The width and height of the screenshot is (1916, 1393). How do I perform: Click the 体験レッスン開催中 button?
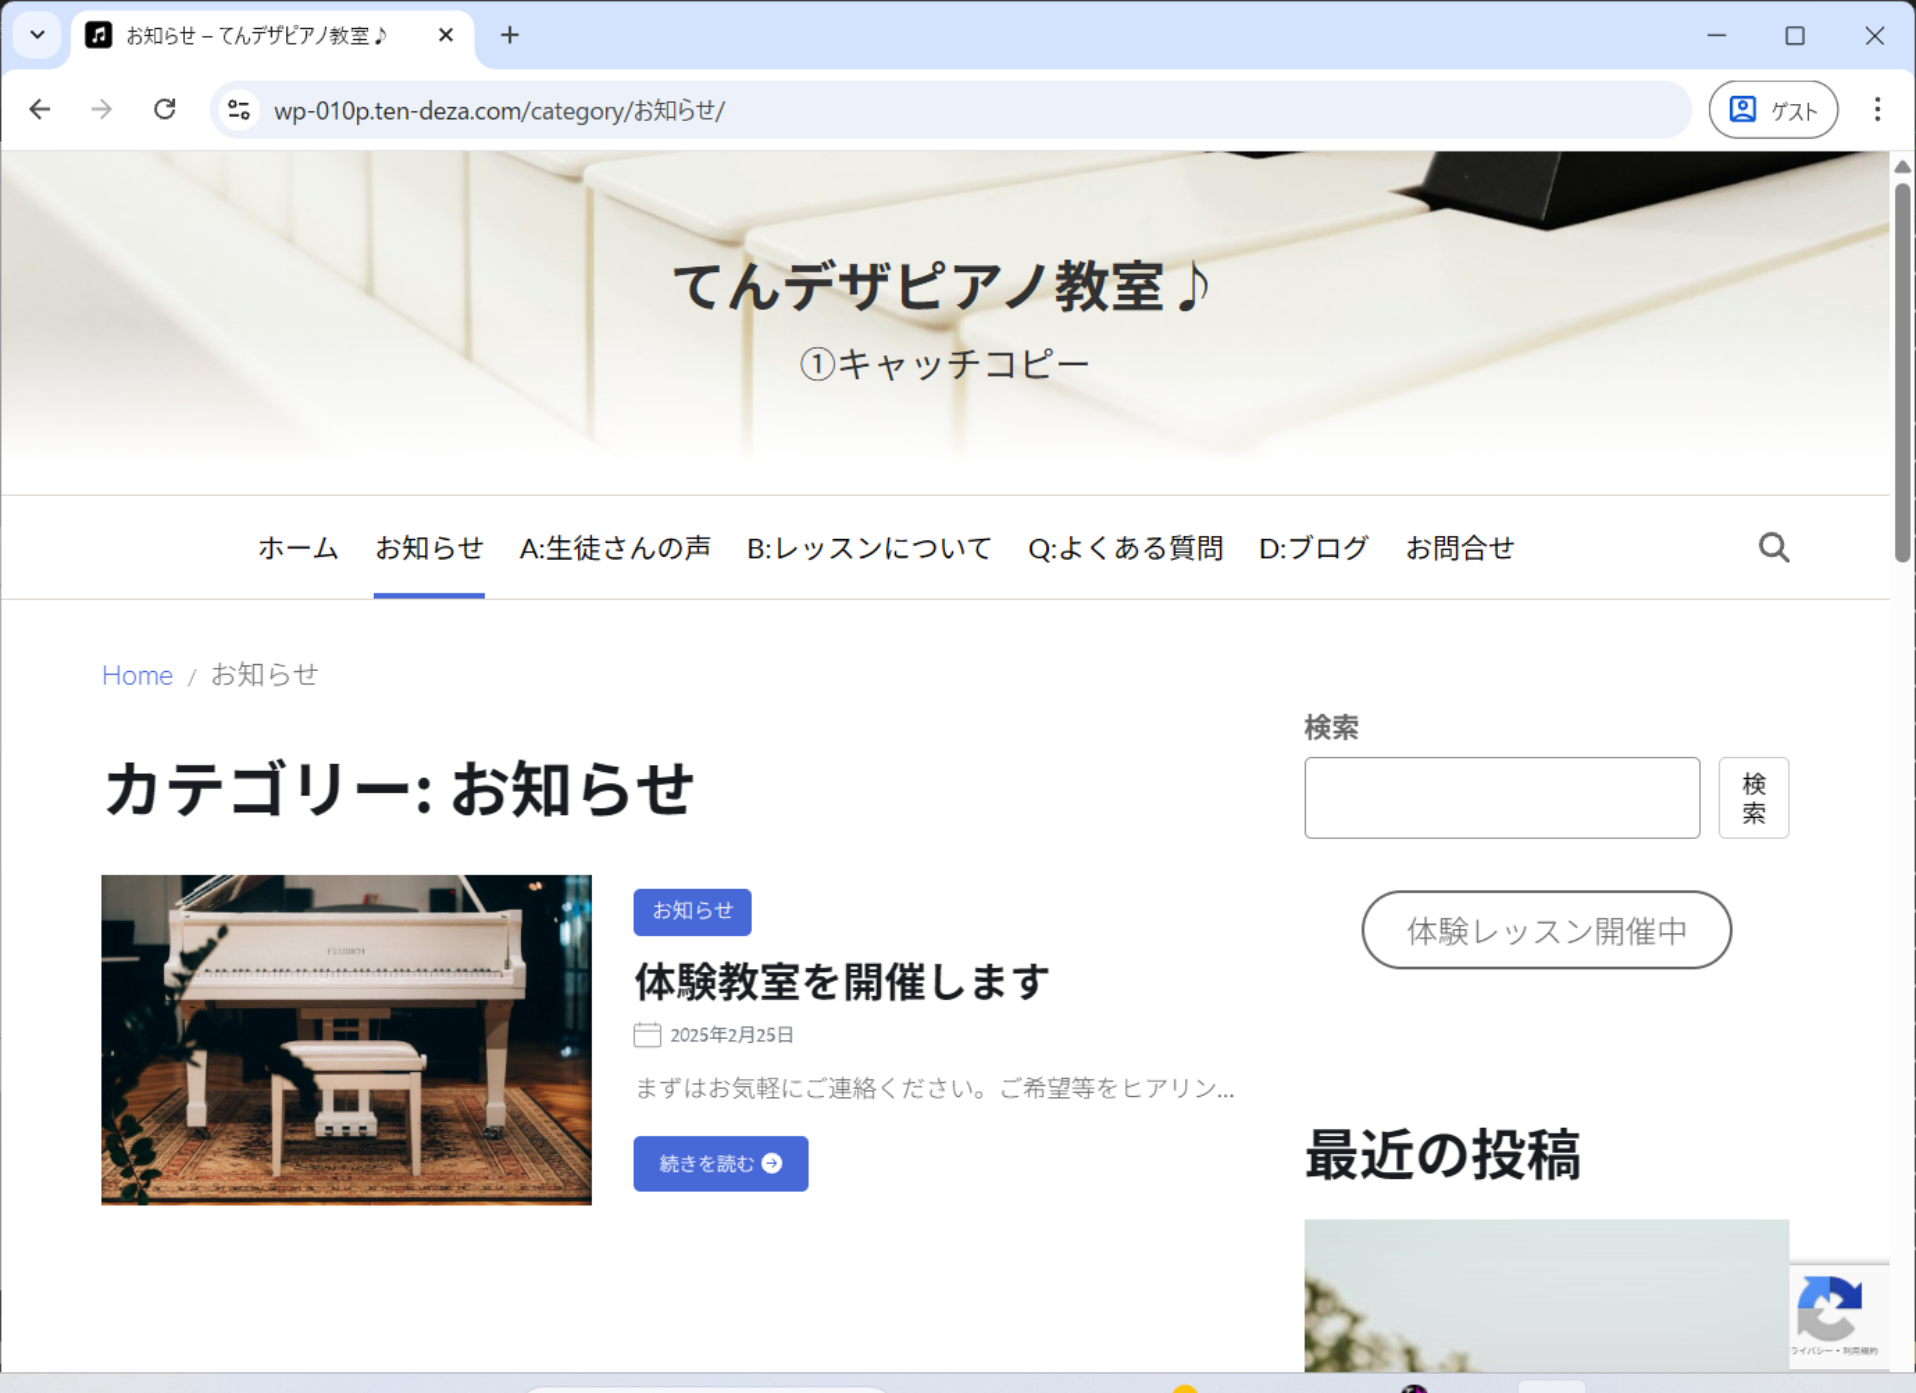coord(1545,930)
